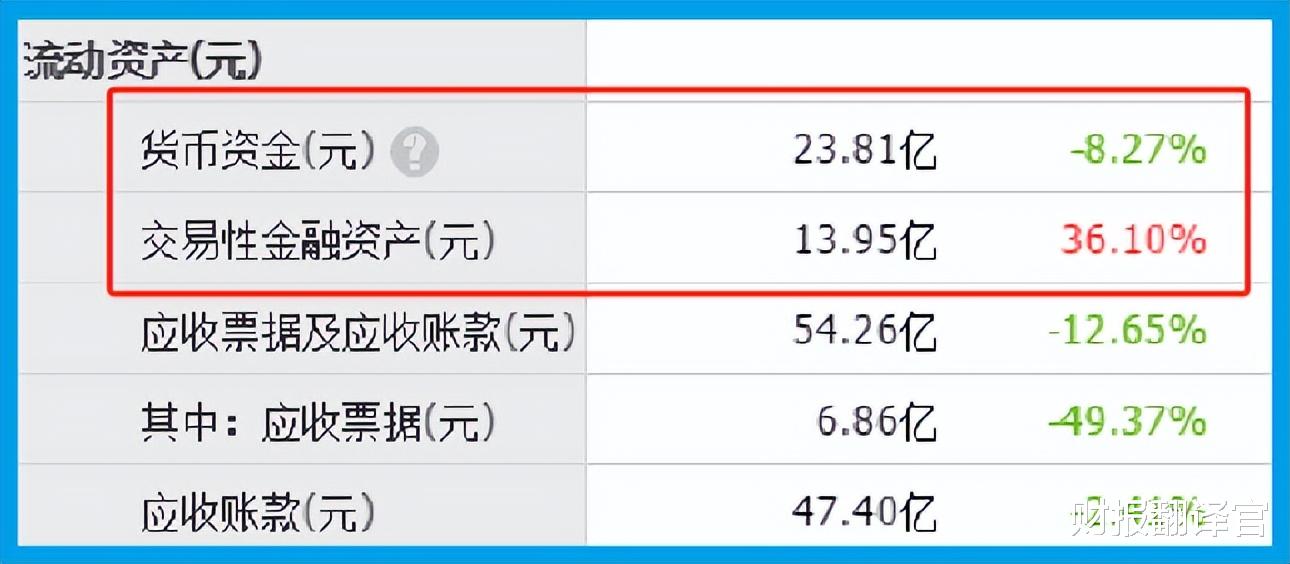Click the 货币资金(元) row label
Image resolution: width=1290 pixels, height=564 pixels.
pos(258,152)
